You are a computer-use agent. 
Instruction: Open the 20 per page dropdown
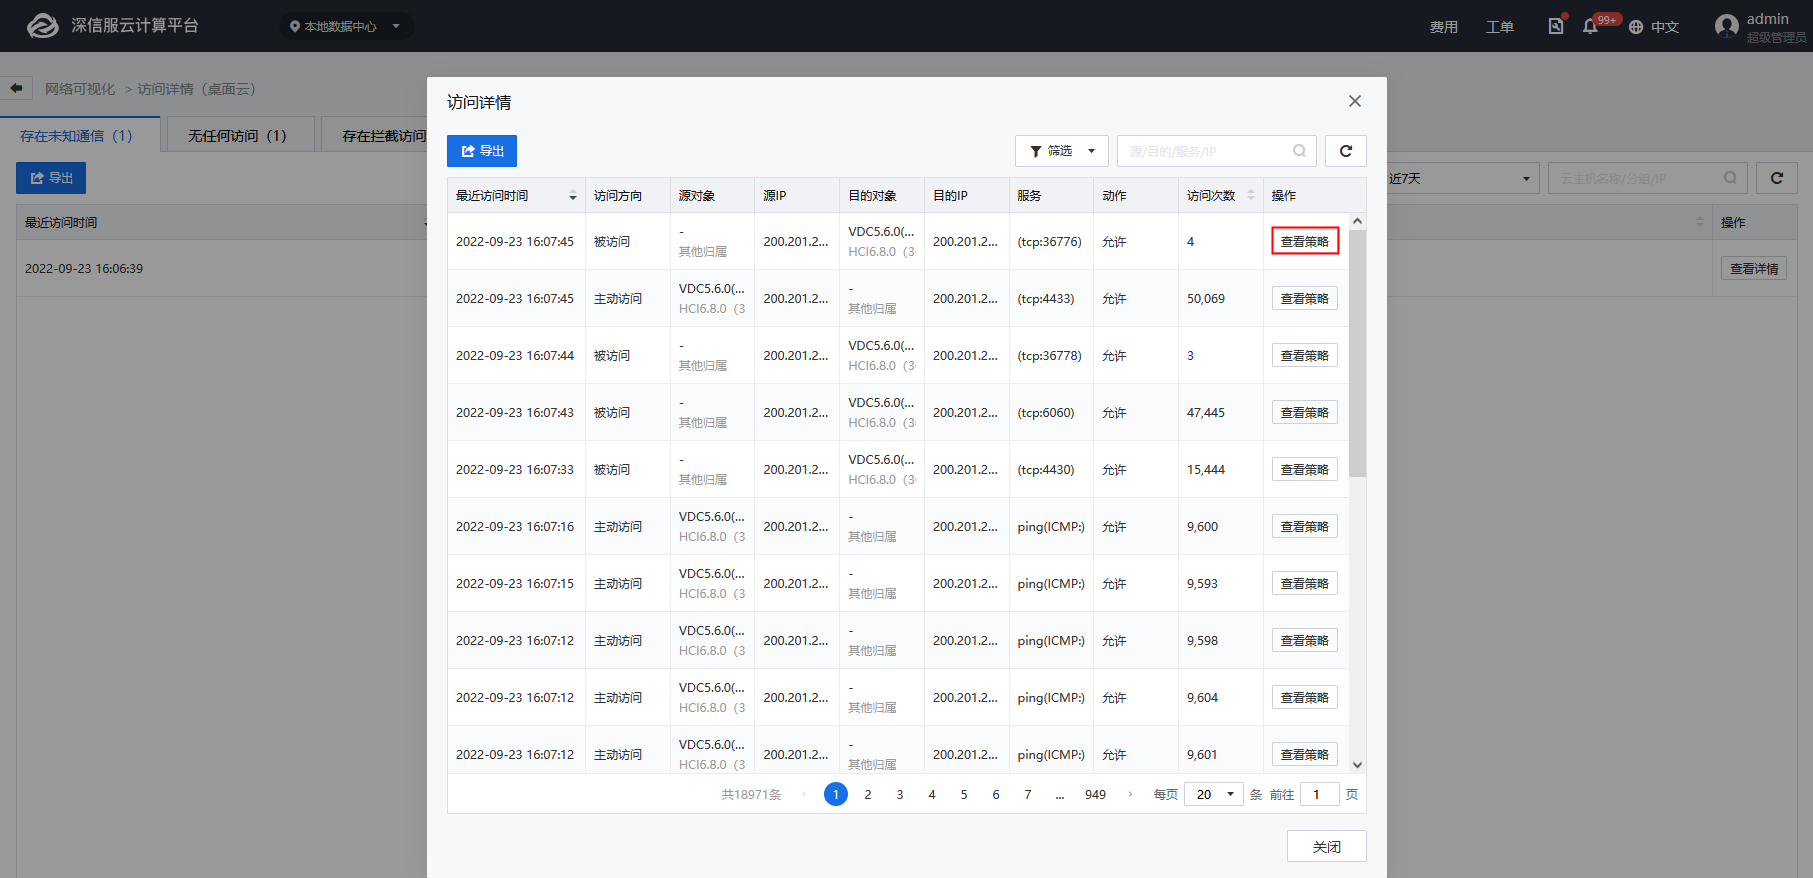[1214, 794]
